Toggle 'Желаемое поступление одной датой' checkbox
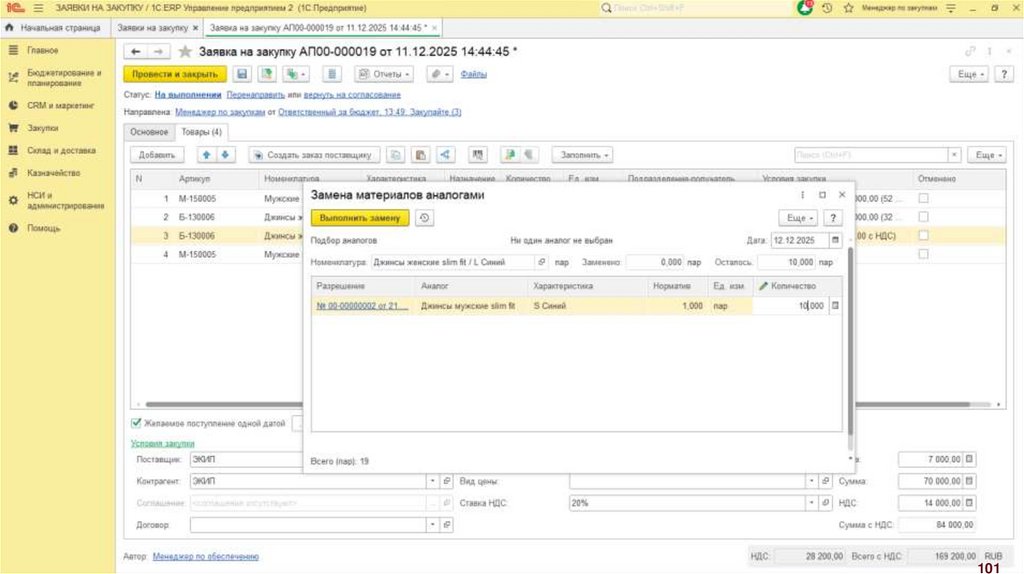Screen dimensions: 1024x574 click(137, 423)
